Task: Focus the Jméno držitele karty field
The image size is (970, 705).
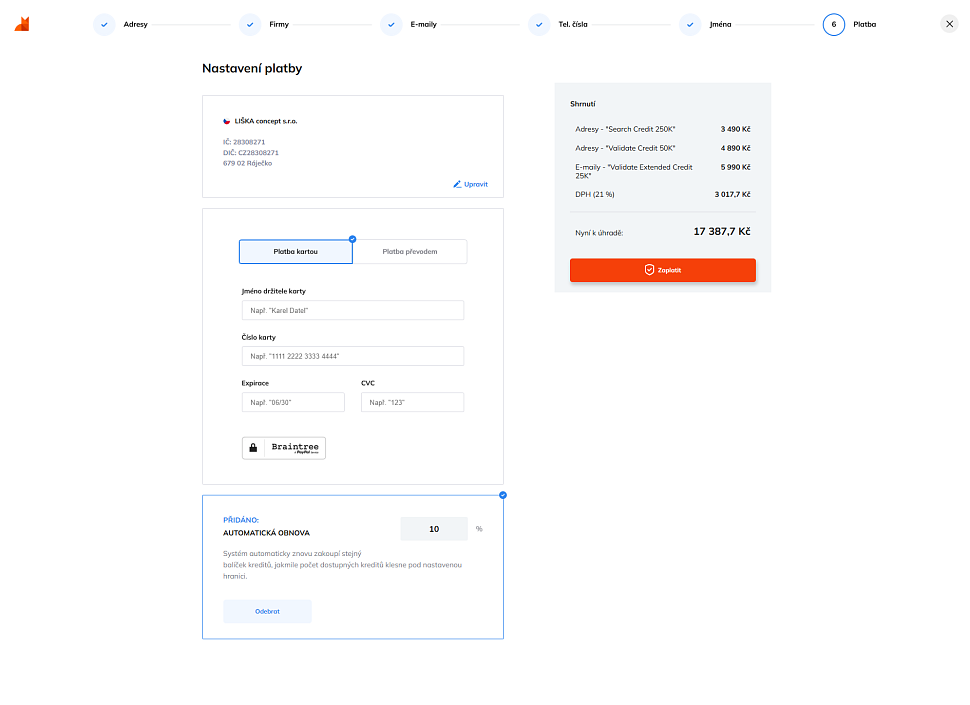Action: pos(353,311)
